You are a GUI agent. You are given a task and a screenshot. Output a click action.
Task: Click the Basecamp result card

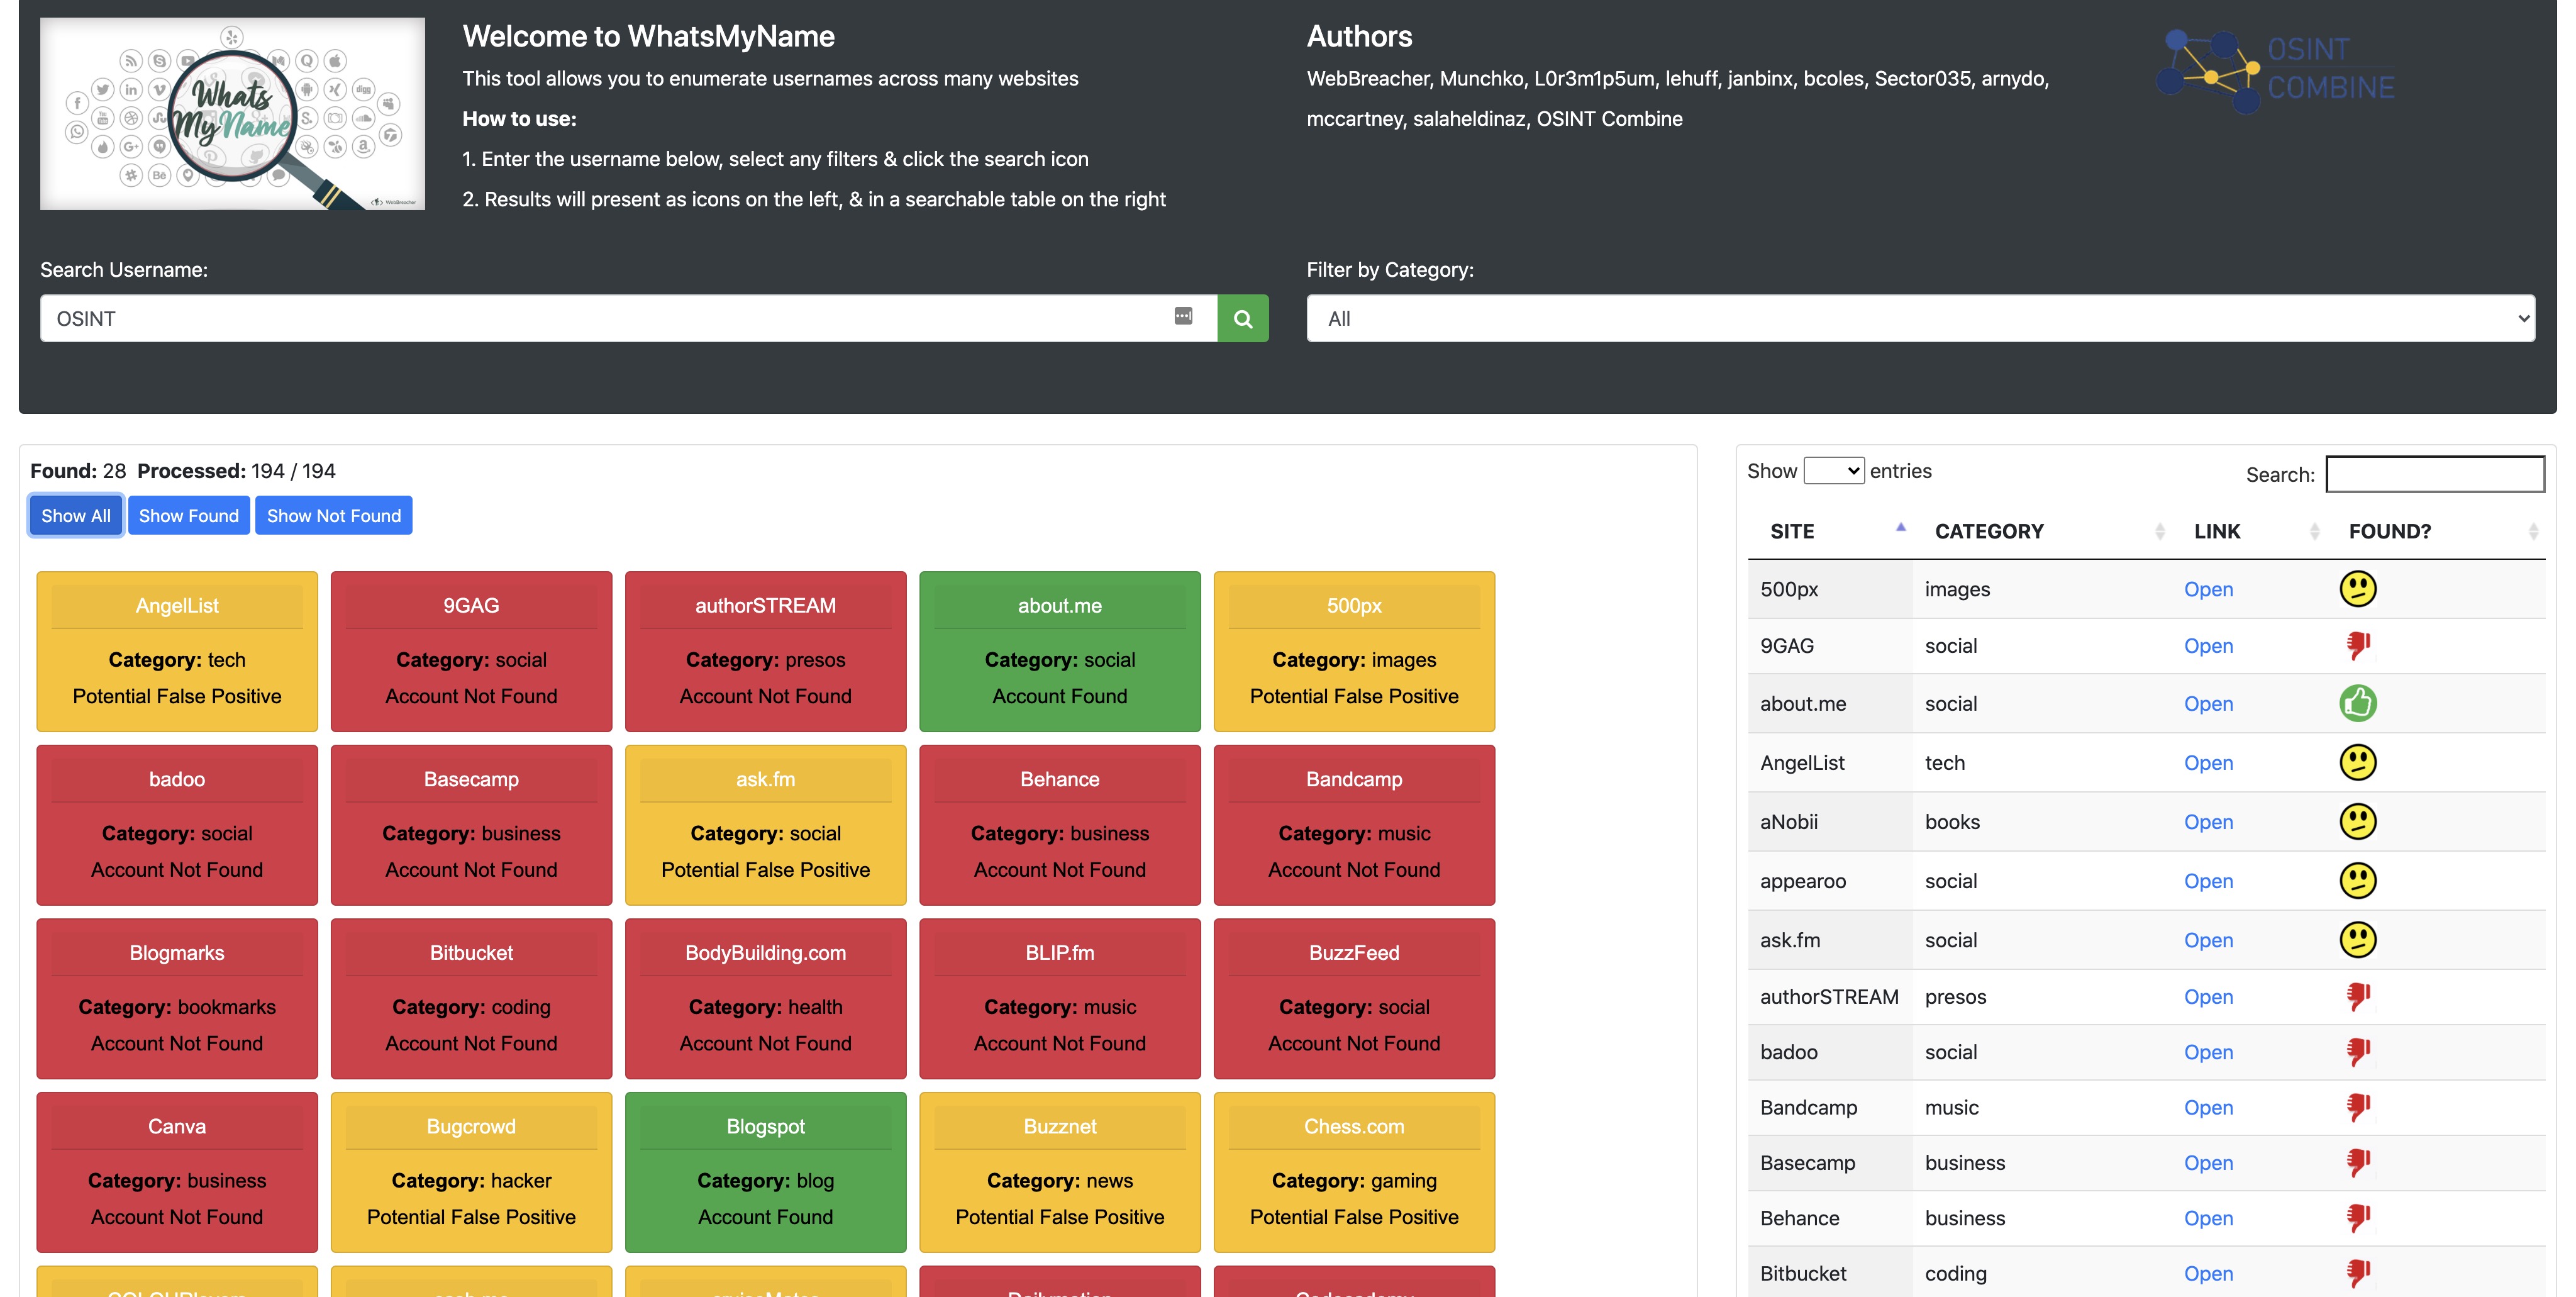click(471, 825)
